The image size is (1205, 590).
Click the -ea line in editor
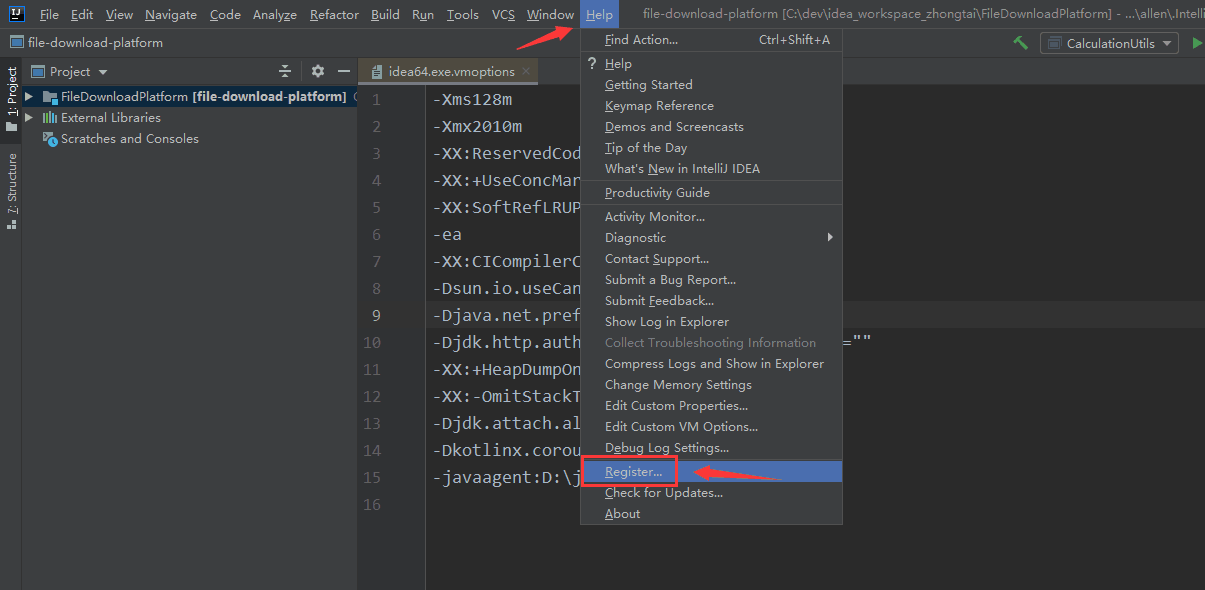[x=447, y=235]
